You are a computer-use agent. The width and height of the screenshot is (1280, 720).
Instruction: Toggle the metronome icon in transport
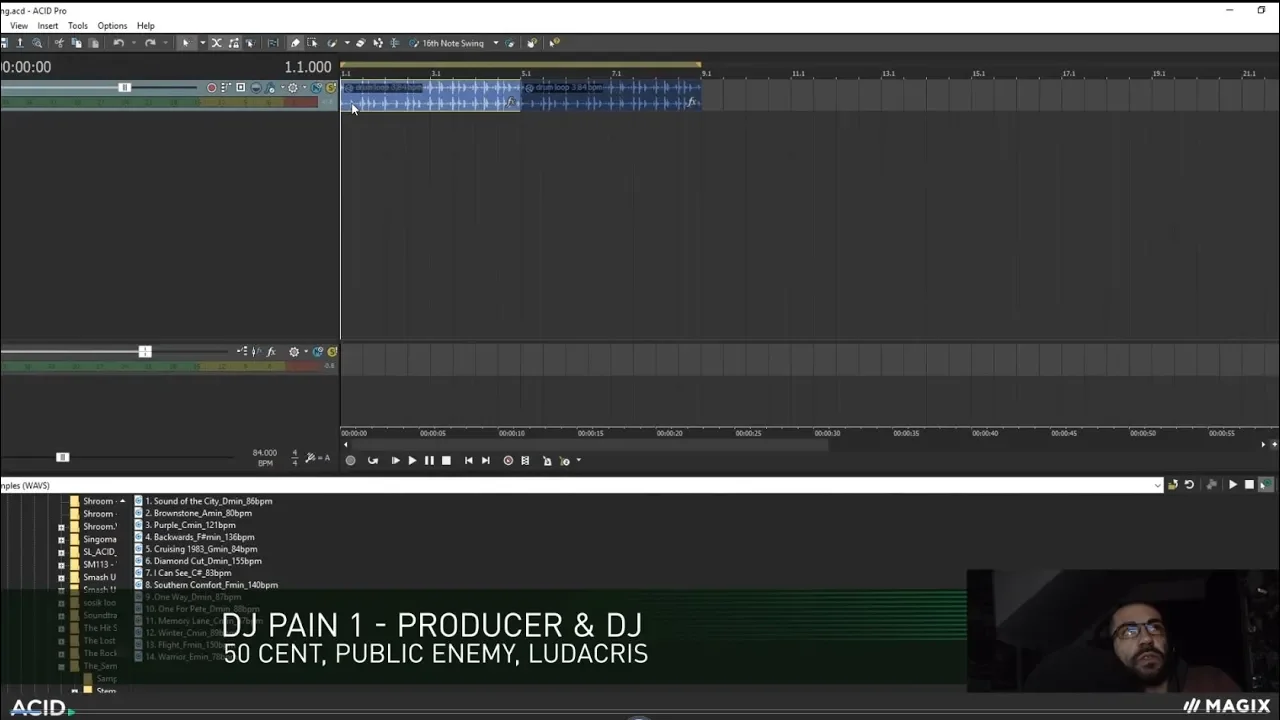point(547,460)
